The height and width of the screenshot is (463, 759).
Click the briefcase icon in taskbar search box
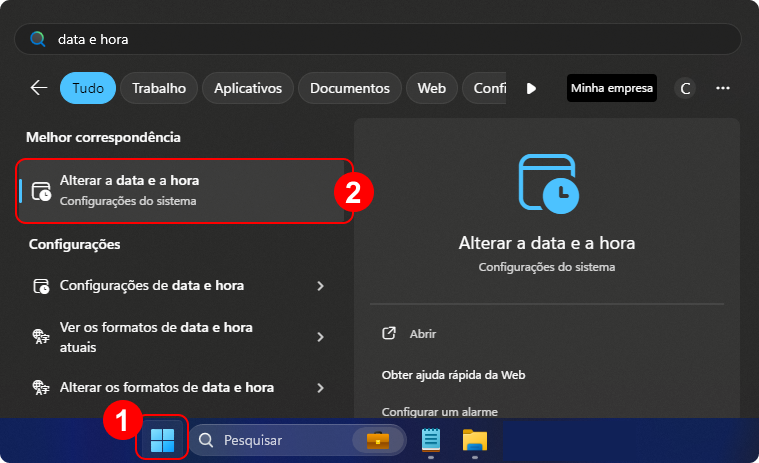(x=378, y=440)
